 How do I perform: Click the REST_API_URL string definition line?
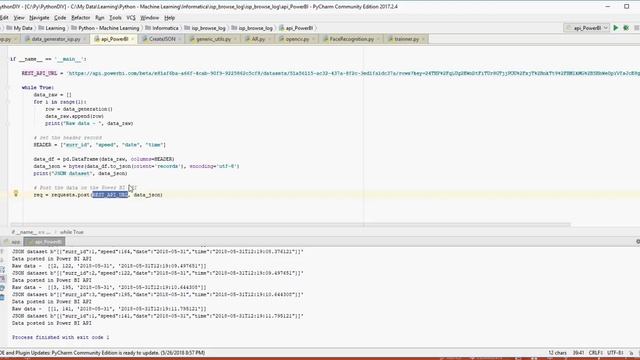[x=331, y=73]
